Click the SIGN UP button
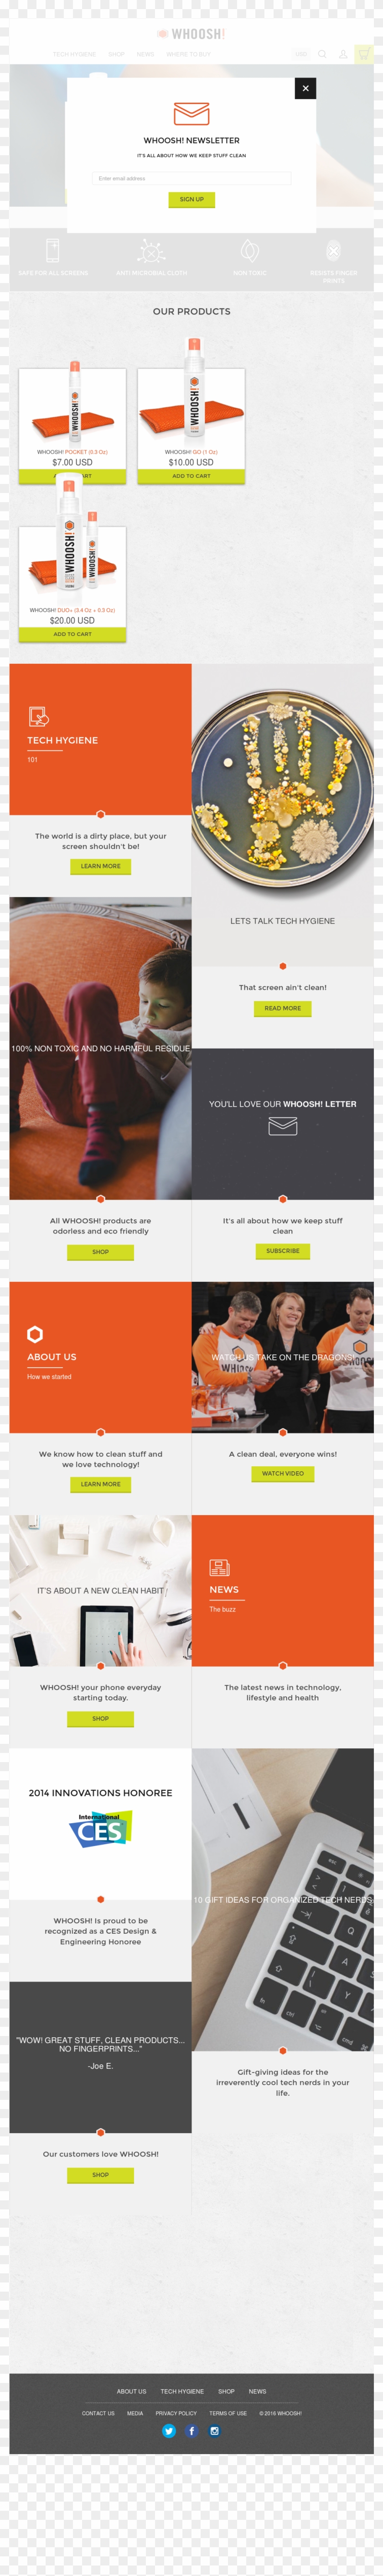383x2576 pixels. pos(191,199)
